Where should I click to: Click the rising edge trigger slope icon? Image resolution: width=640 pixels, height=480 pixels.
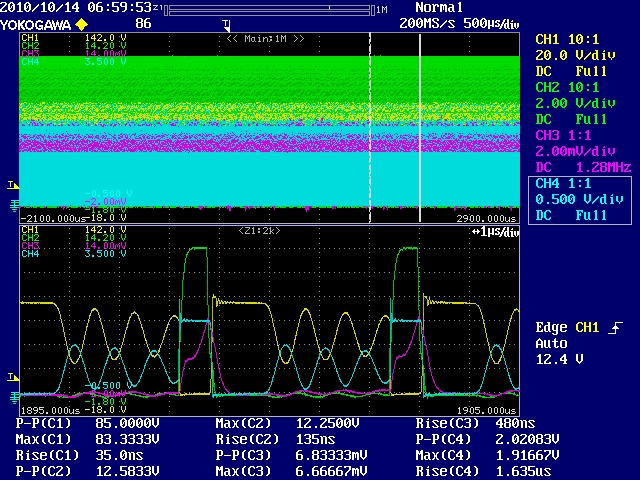(x=614, y=328)
